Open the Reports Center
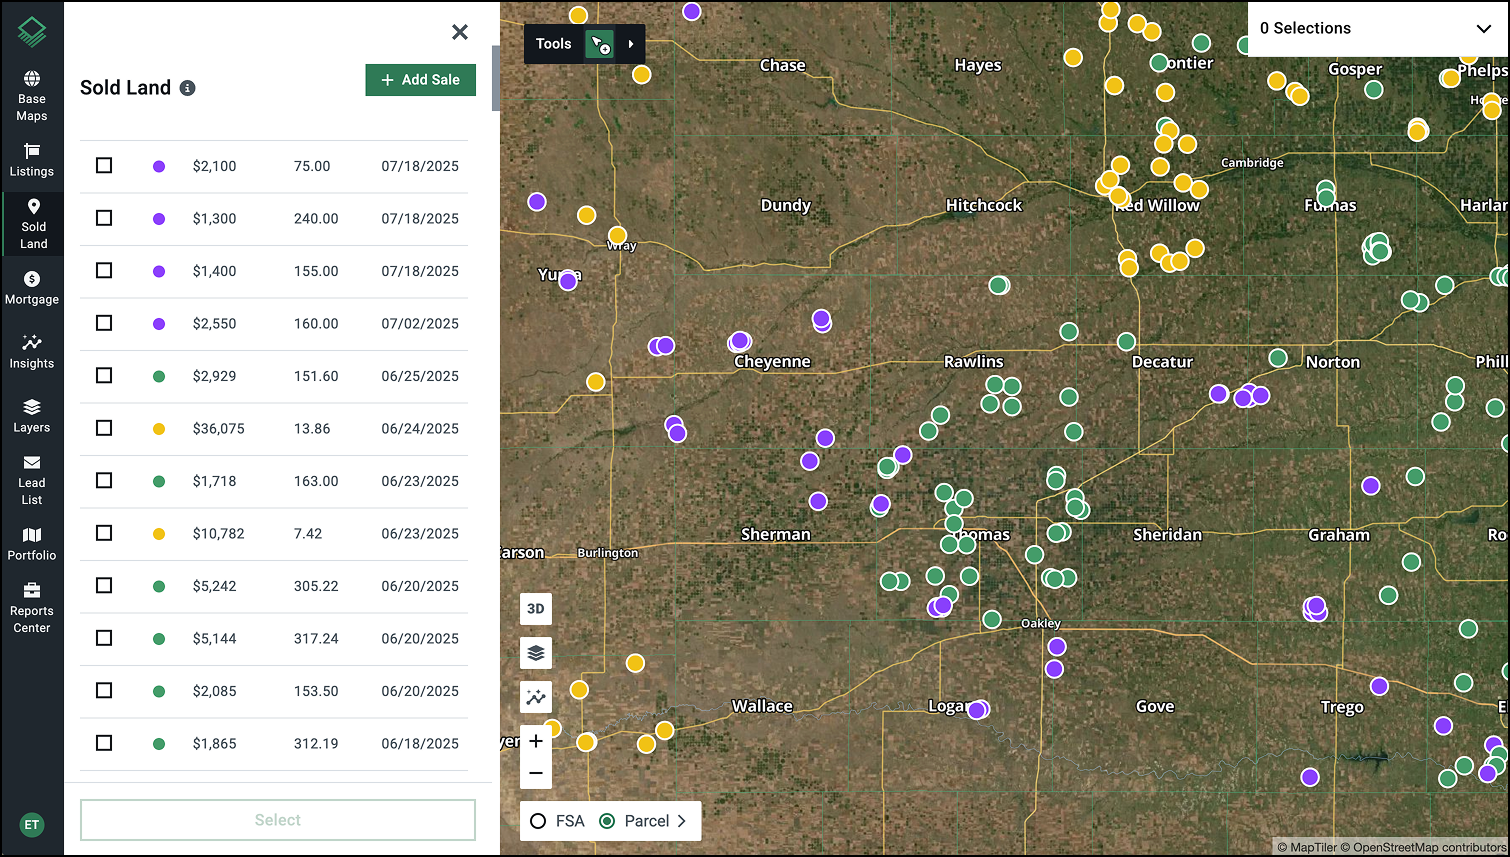The image size is (1510, 857). [x=32, y=608]
